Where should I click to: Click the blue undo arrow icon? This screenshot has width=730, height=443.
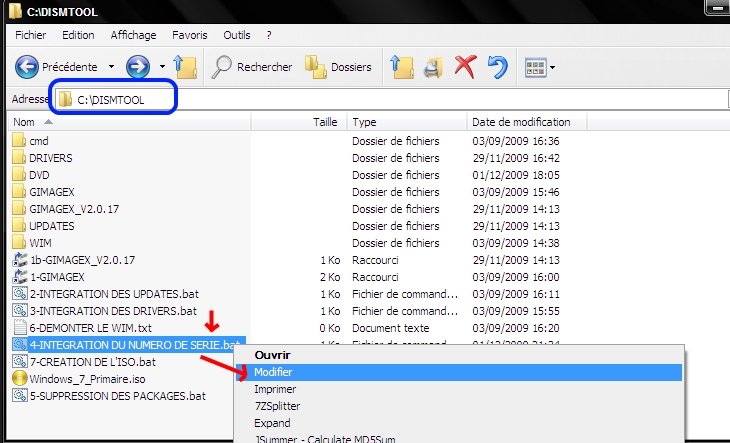[x=496, y=67]
